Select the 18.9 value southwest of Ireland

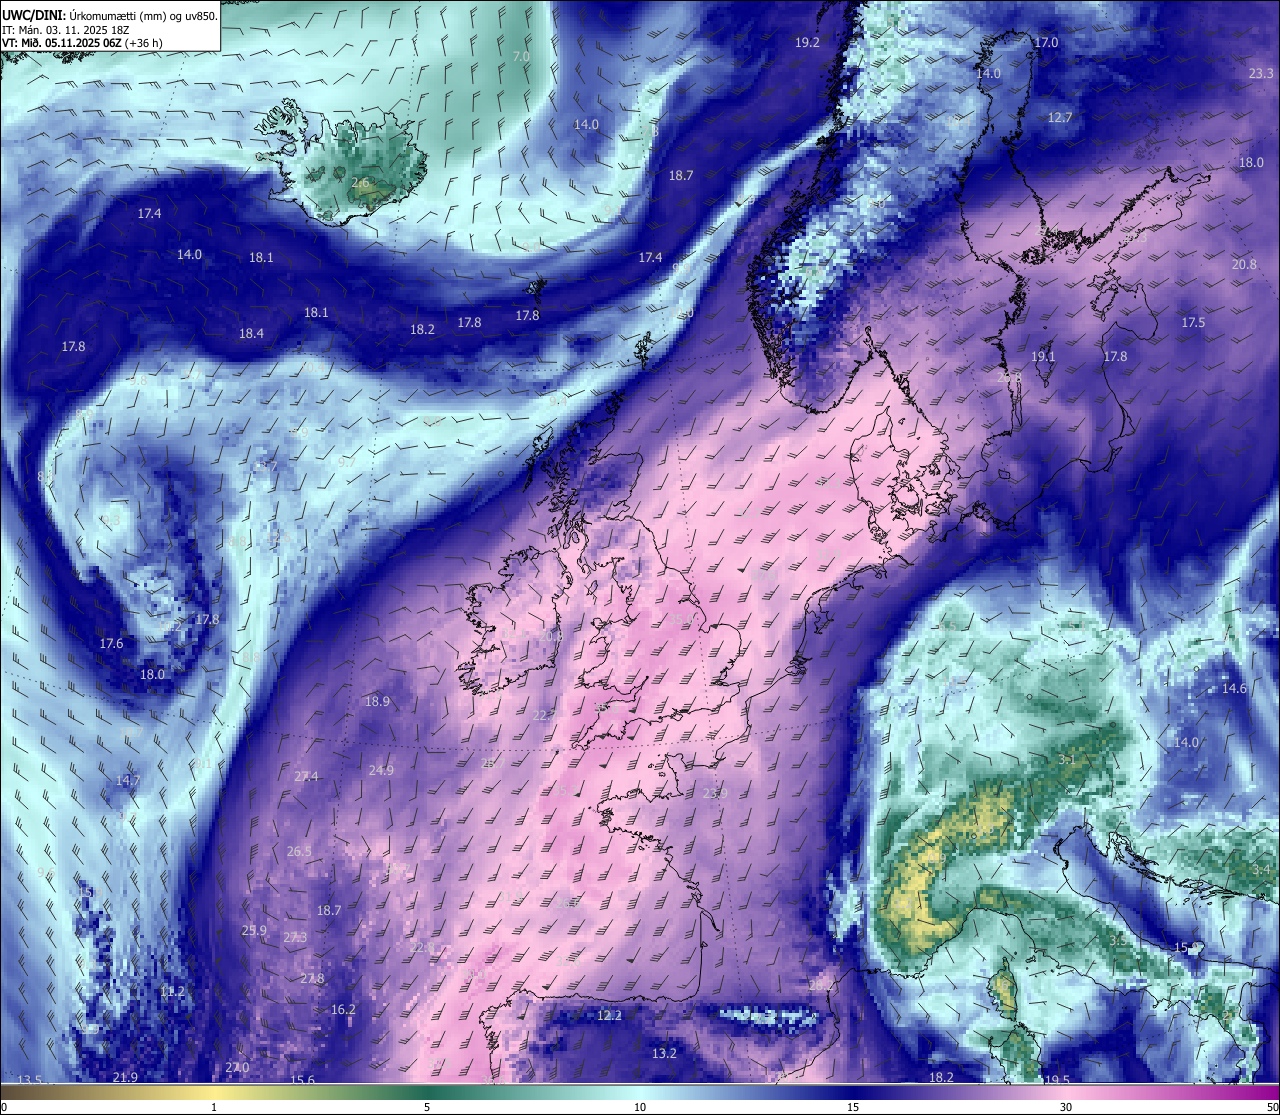[x=377, y=701]
